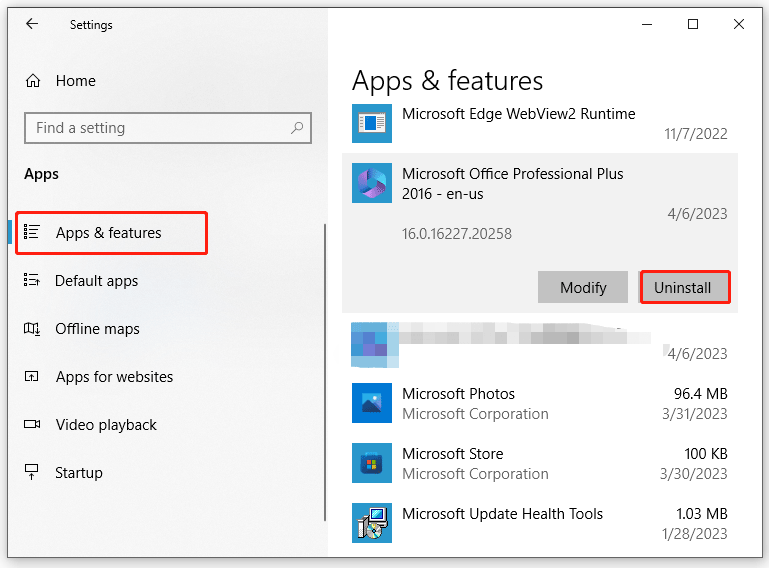This screenshot has width=769, height=568.
Task: Open the Default apps page
Action: 96,281
